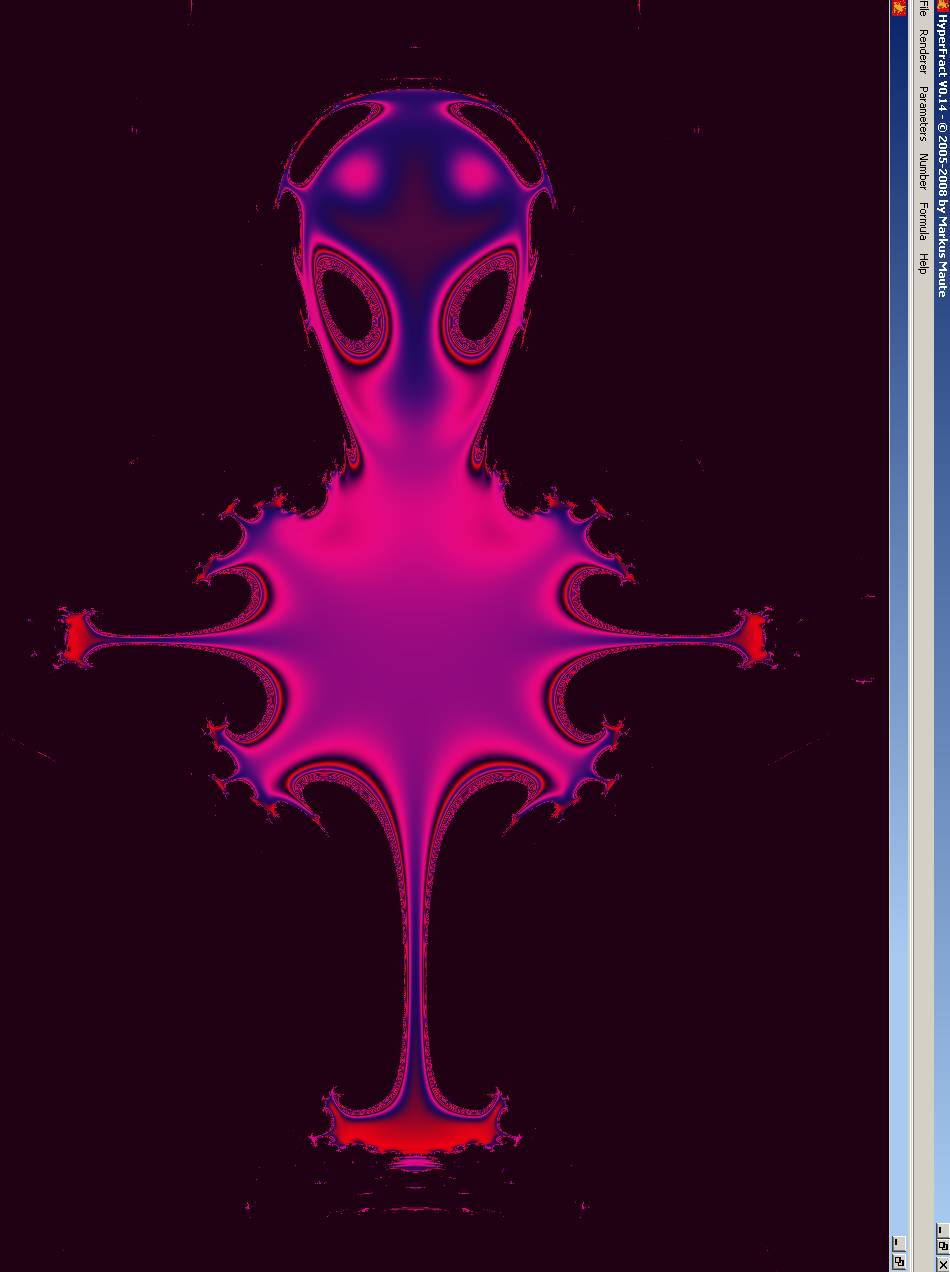Open the Parameters menu
950x1272 pixels.
[x=922, y=113]
